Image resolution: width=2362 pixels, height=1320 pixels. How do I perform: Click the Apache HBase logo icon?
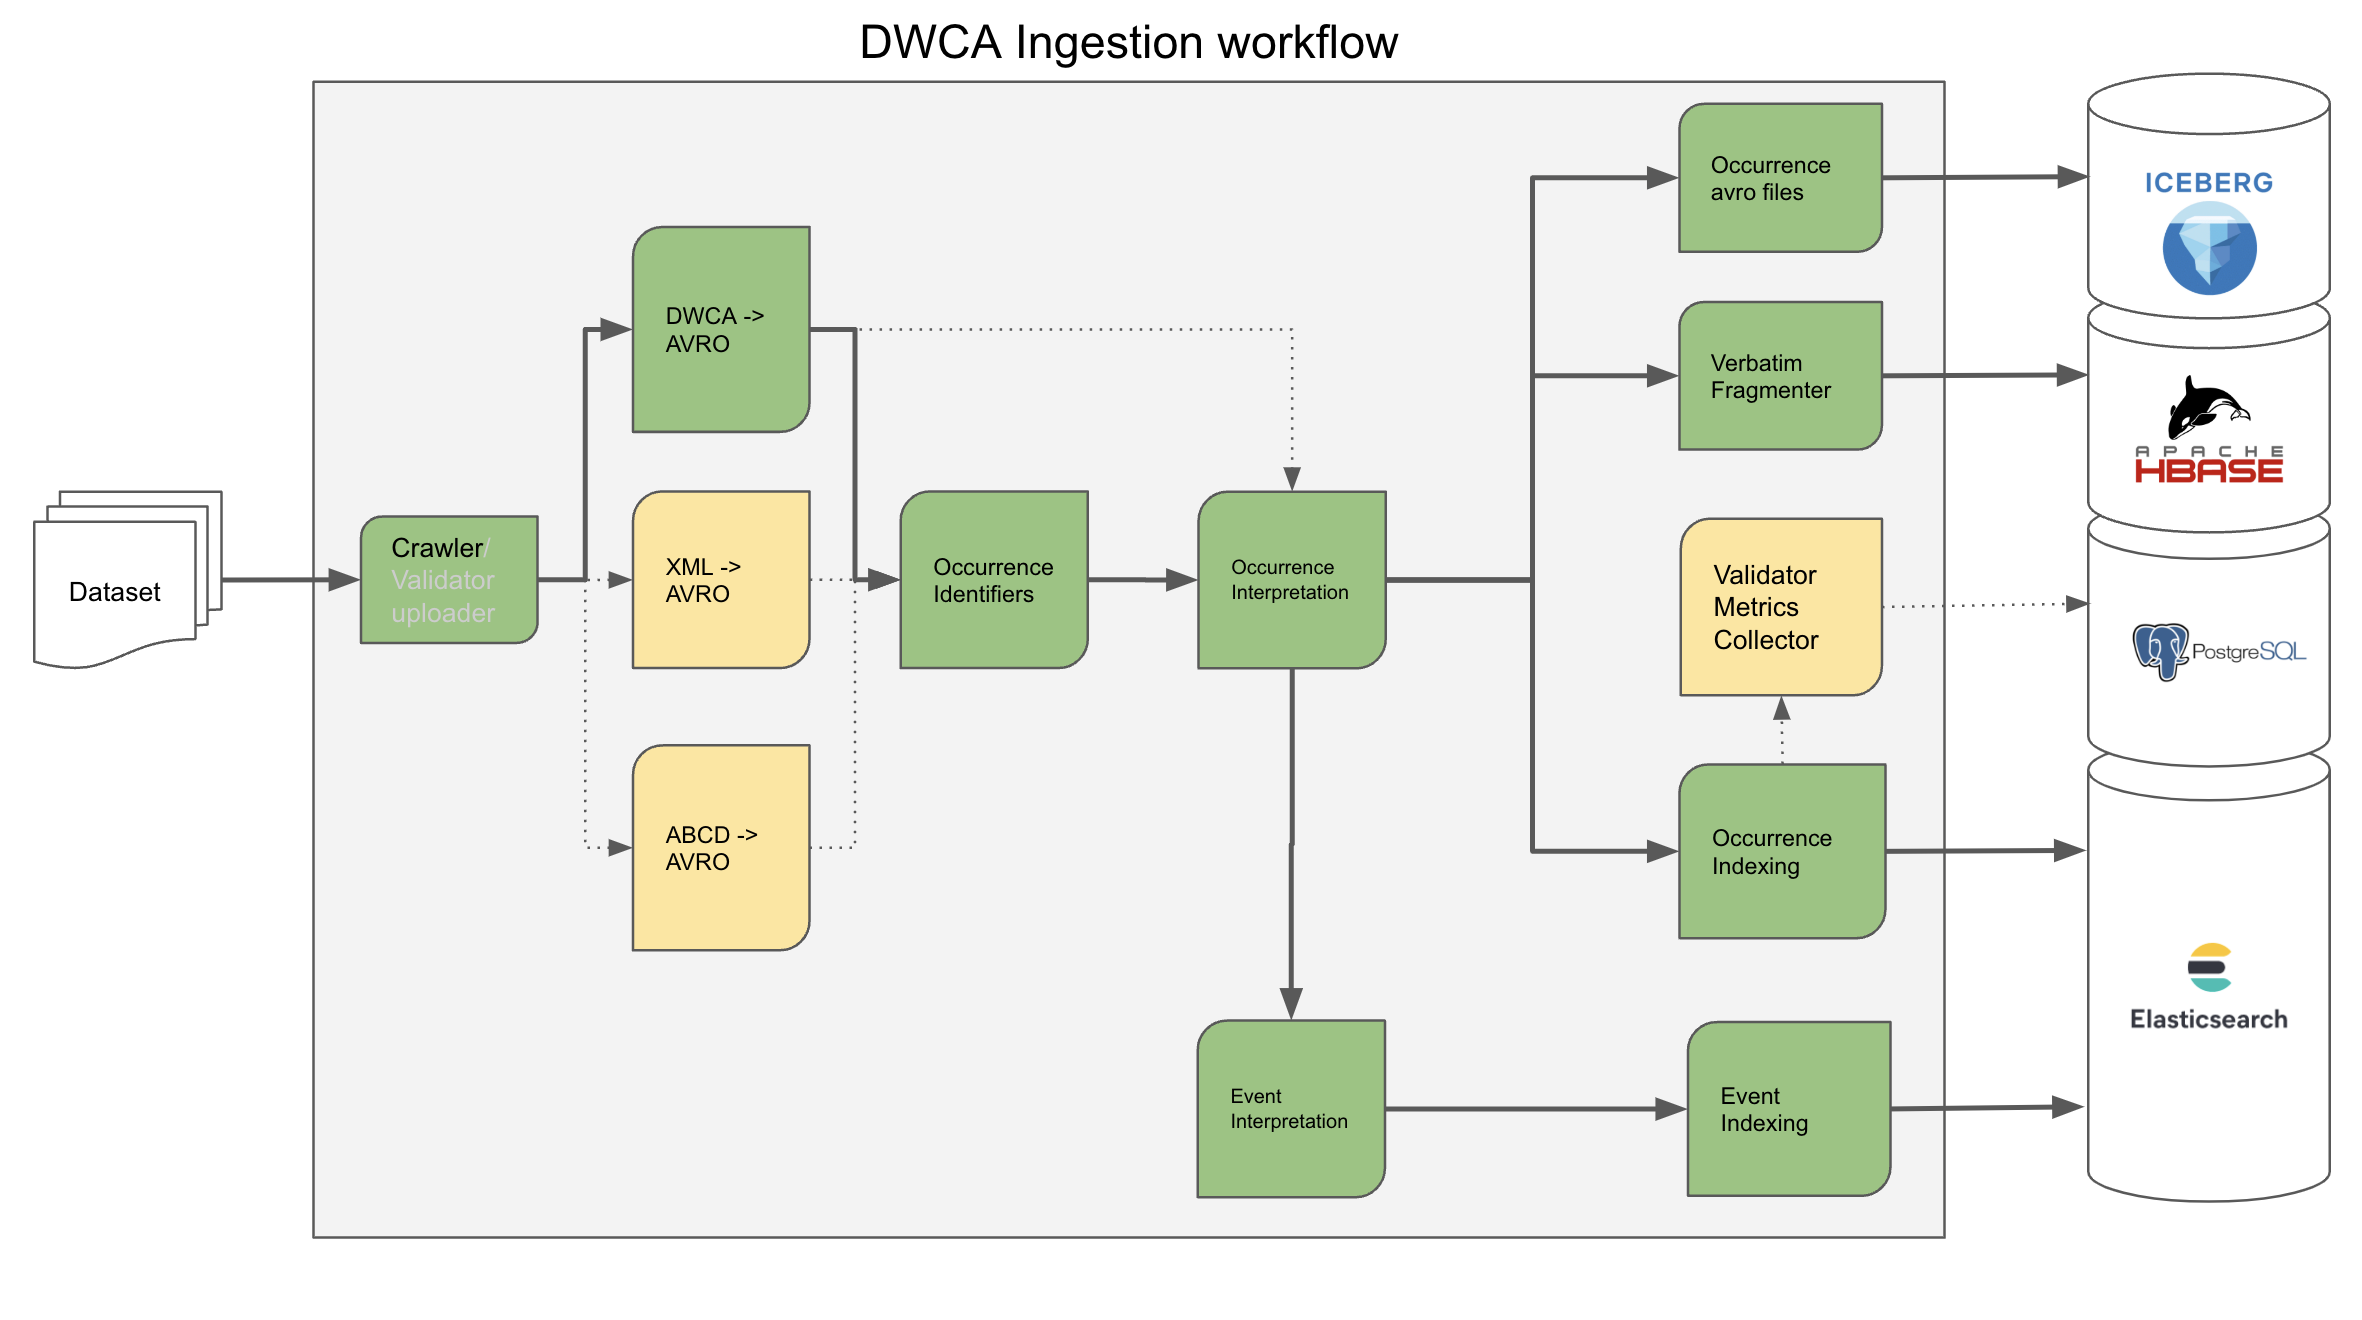tap(2211, 428)
